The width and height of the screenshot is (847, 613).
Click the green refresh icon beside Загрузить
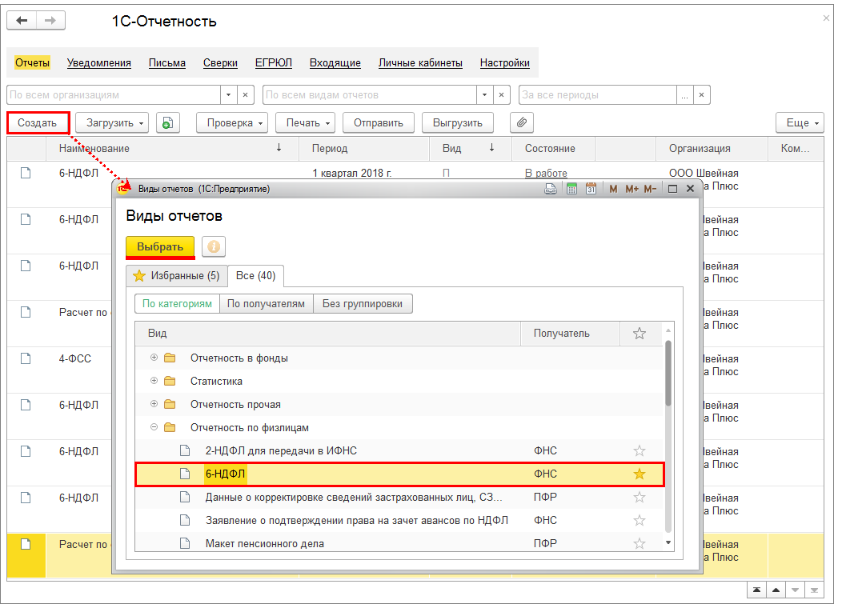(x=167, y=123)
